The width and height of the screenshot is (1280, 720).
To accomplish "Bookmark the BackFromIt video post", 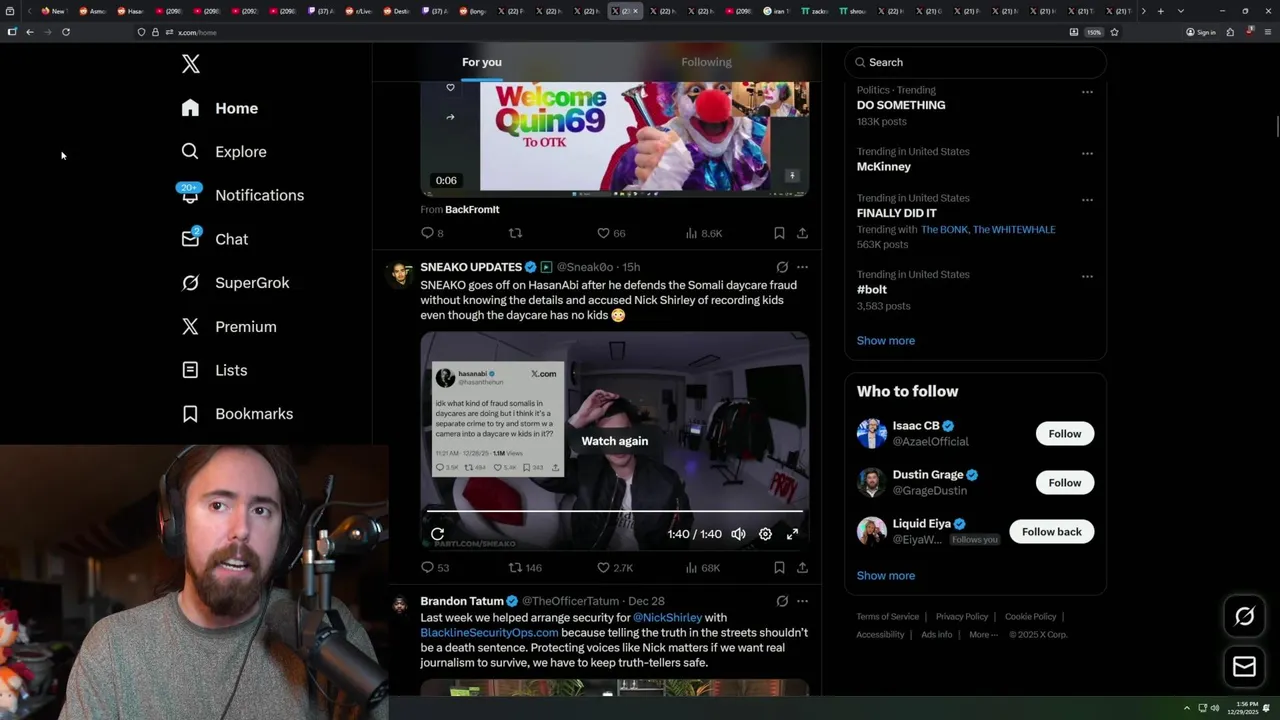I will coord(779,233).
